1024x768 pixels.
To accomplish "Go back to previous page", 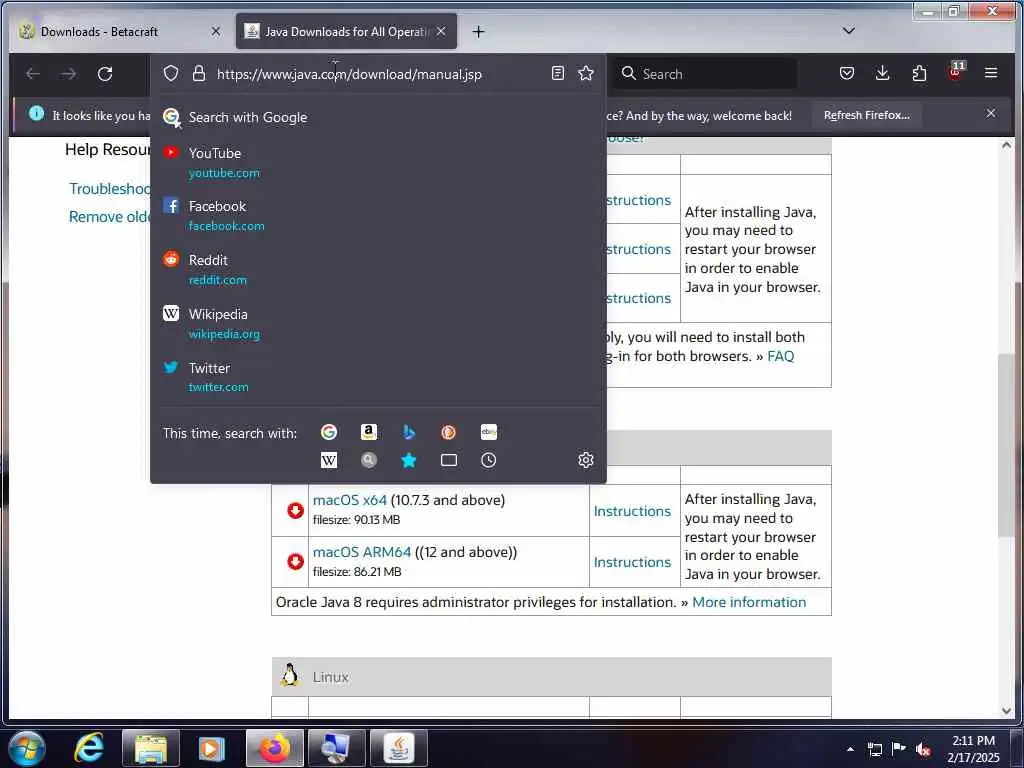I will click(33, 74).
